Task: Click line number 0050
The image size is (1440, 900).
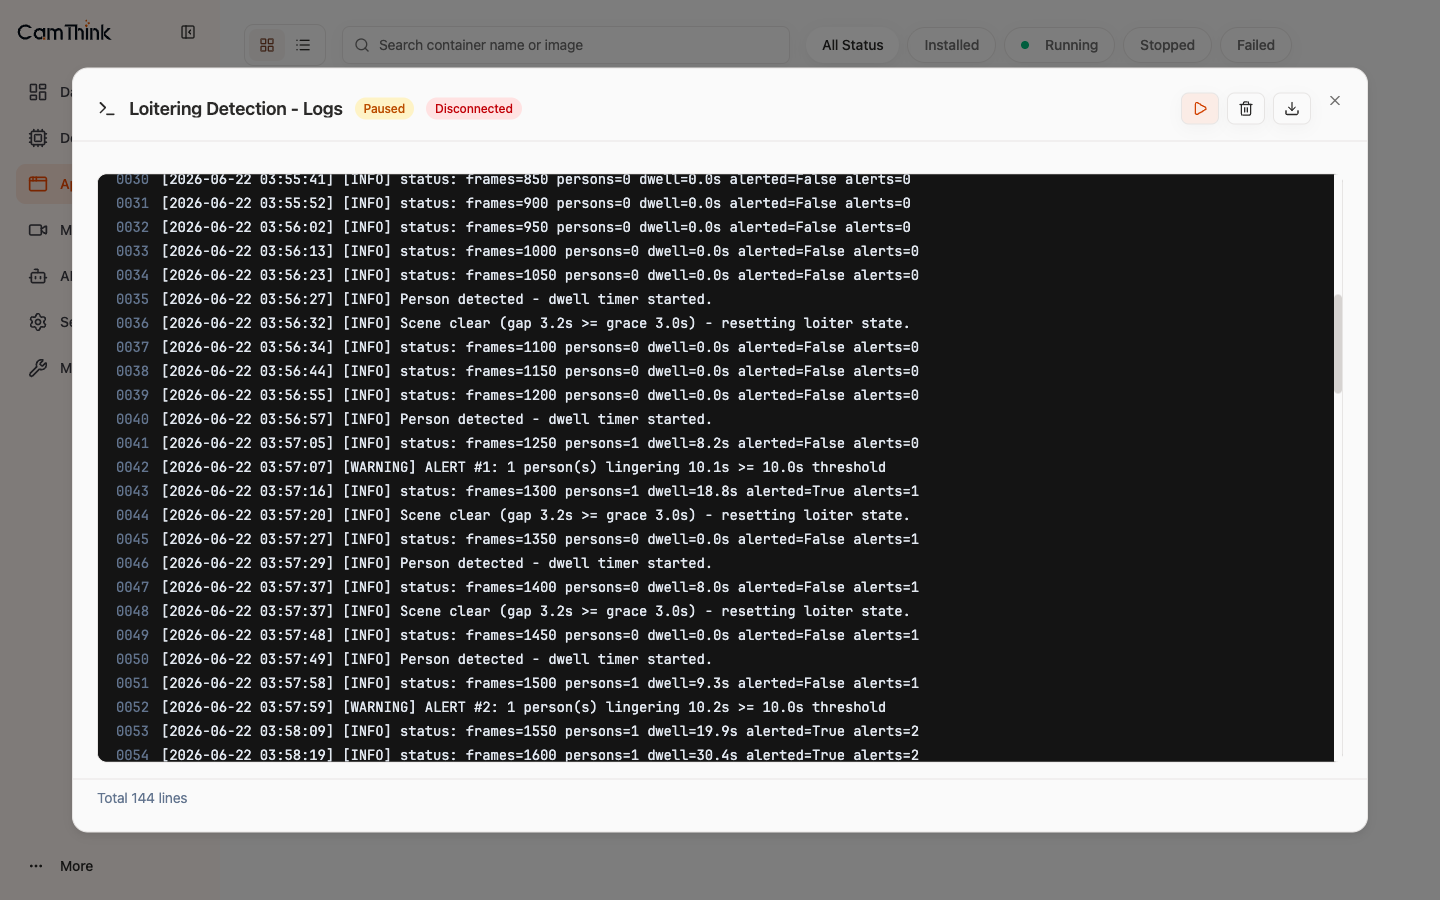Action: click(132, 659)
